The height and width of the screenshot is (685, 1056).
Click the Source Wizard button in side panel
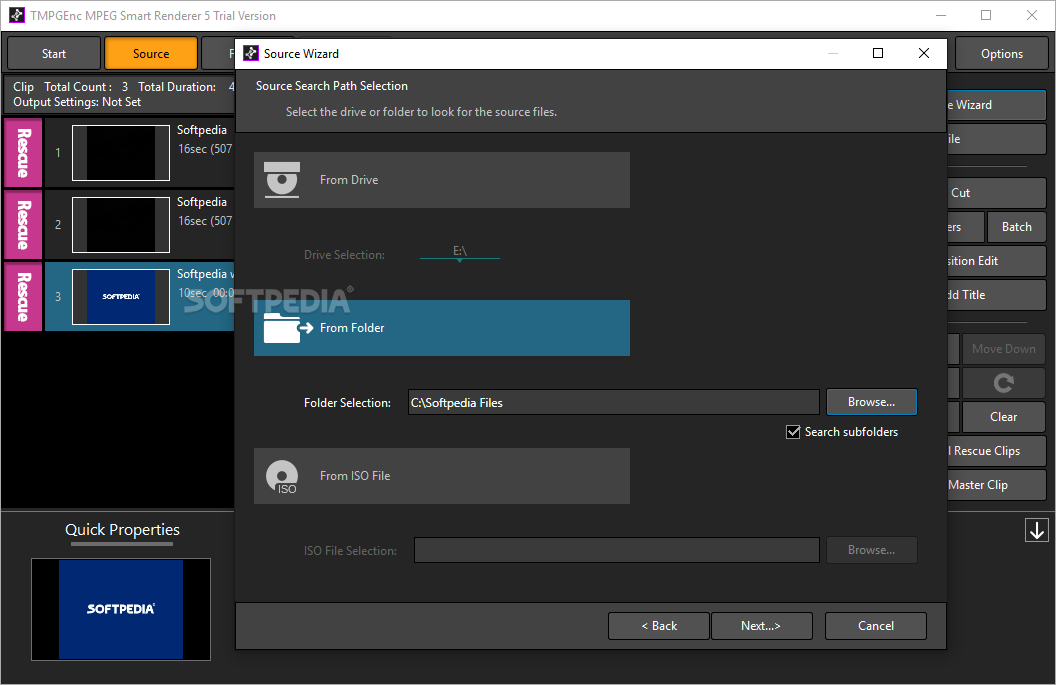(x=996, y=105)
